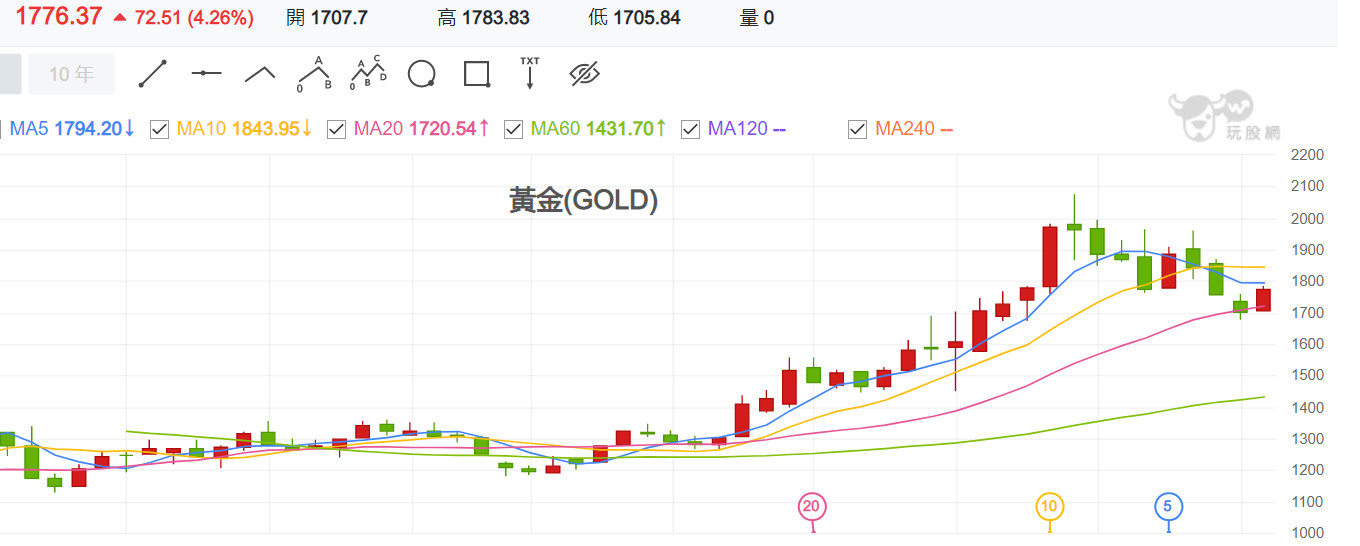Toggle the MA120 checkbox
This screenshot has height=546, width=1360.
pos(690,129)
